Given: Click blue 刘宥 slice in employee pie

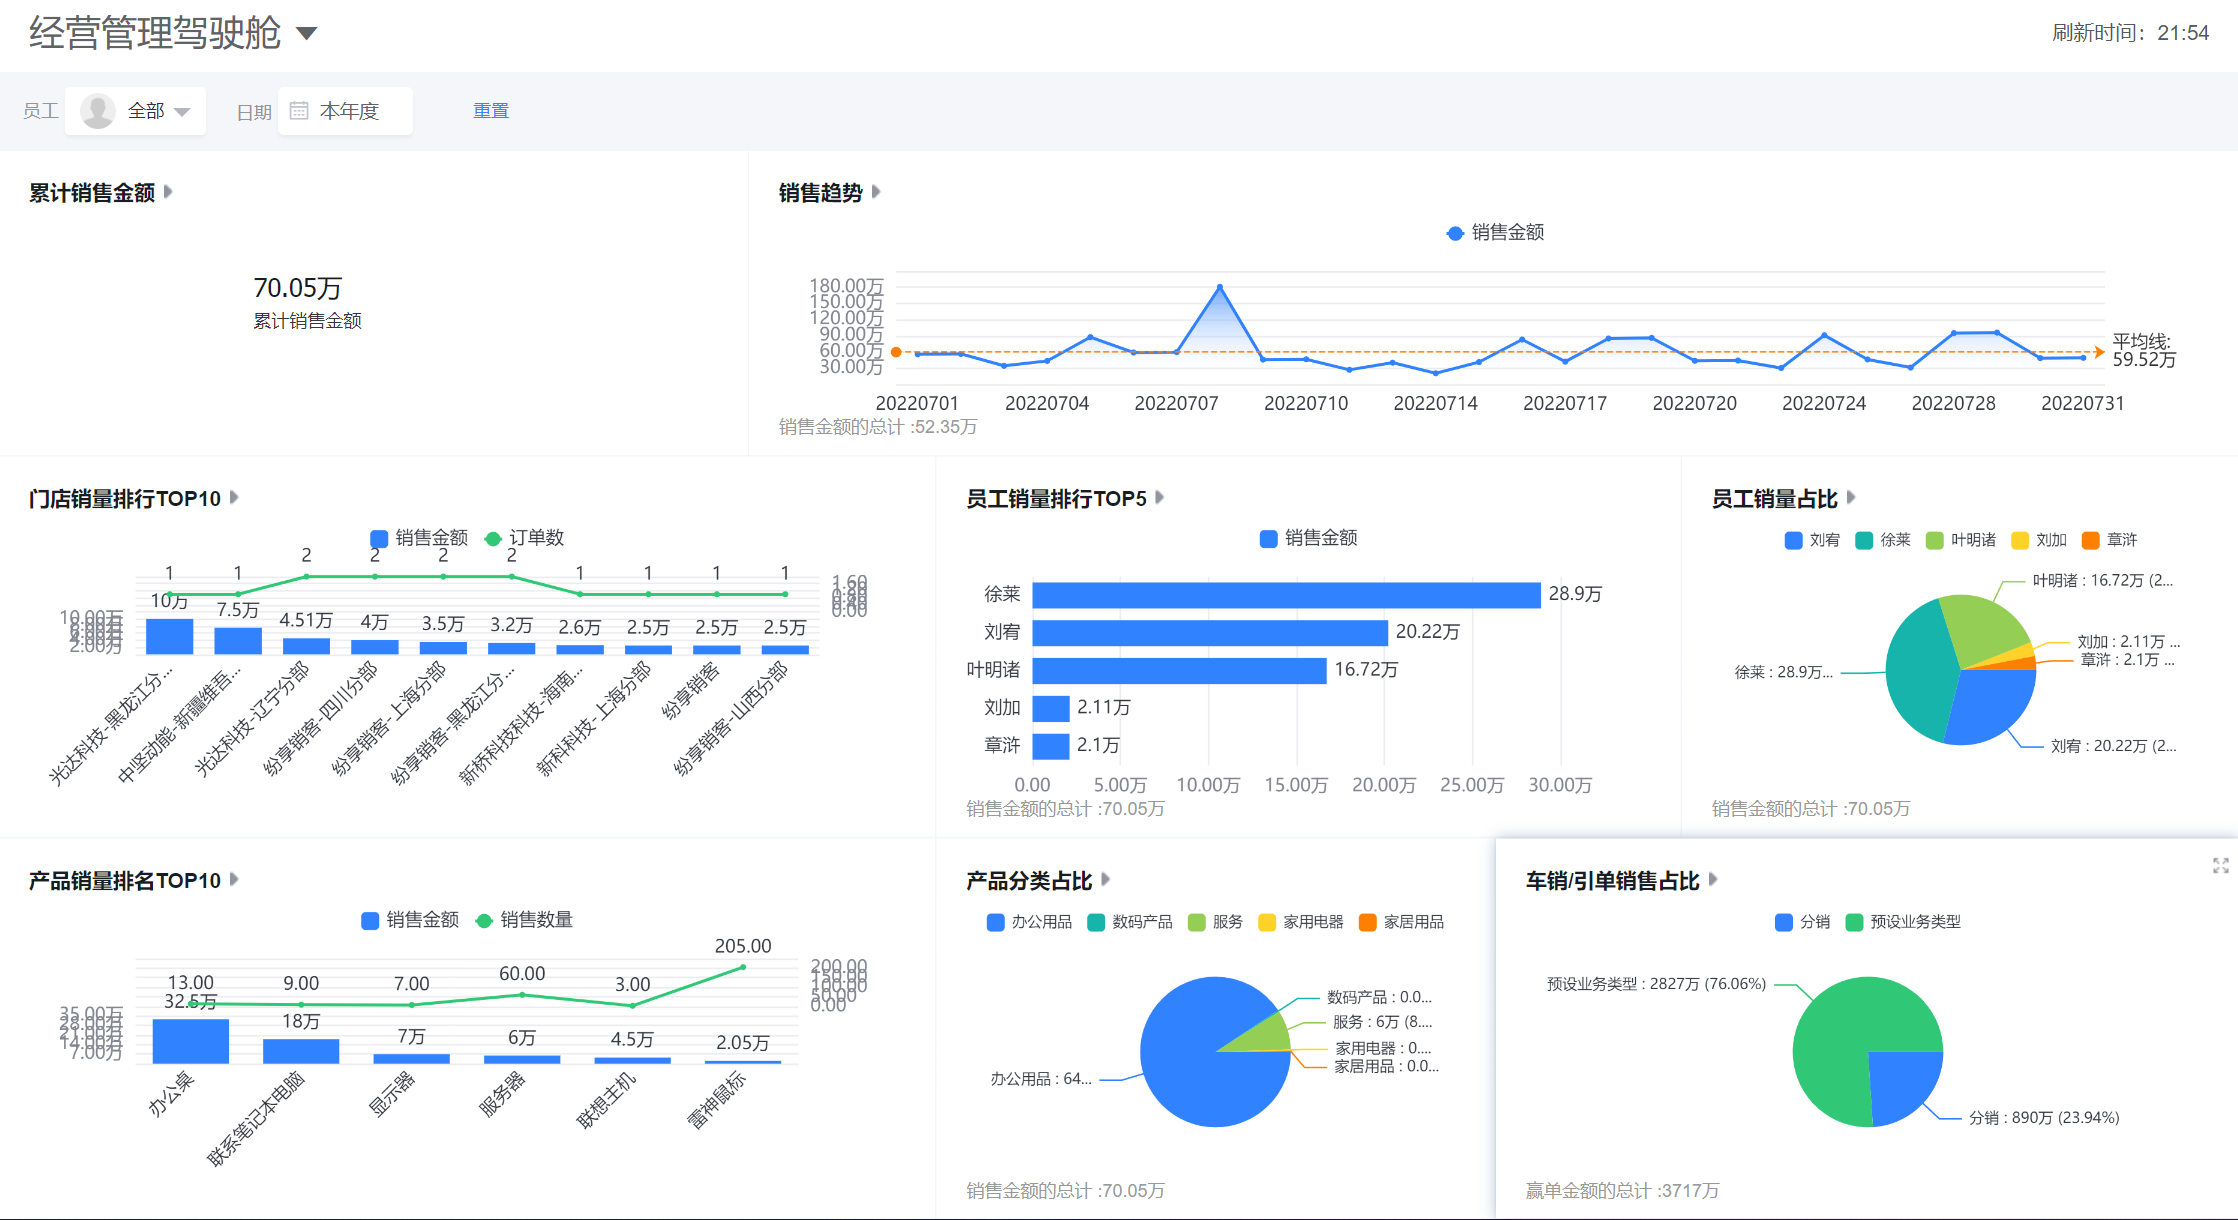Looking at the screenshot, I should (x=1990, y=705).
